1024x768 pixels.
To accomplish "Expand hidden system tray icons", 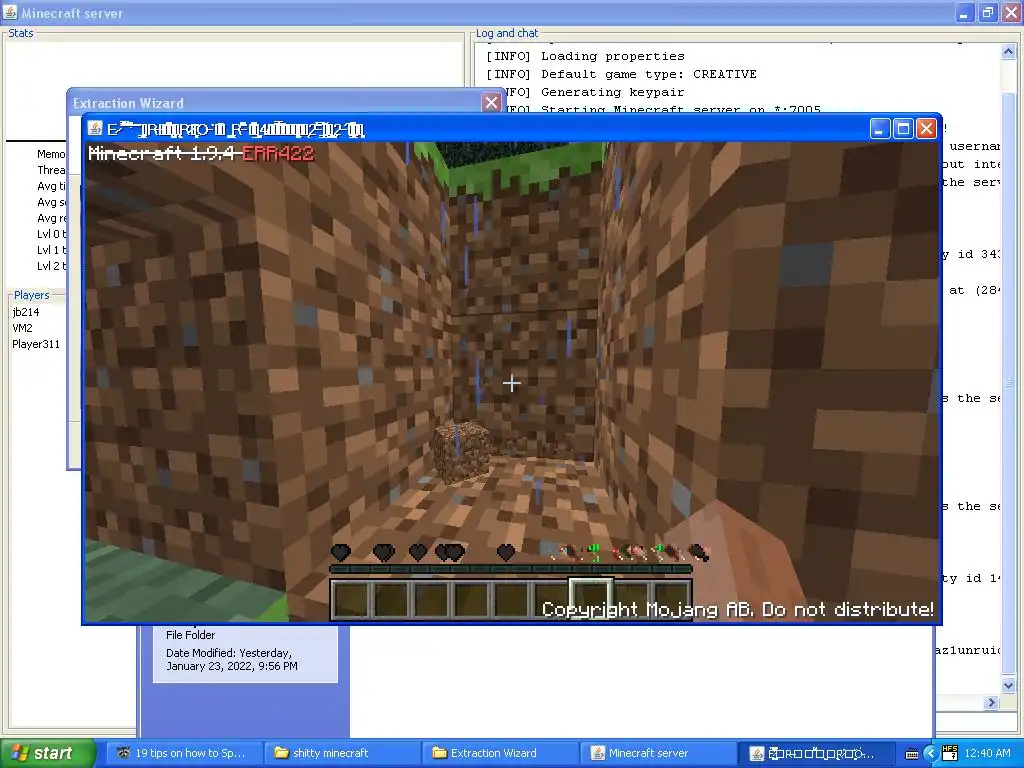I will pyautogui.click(x=931, y=754).
